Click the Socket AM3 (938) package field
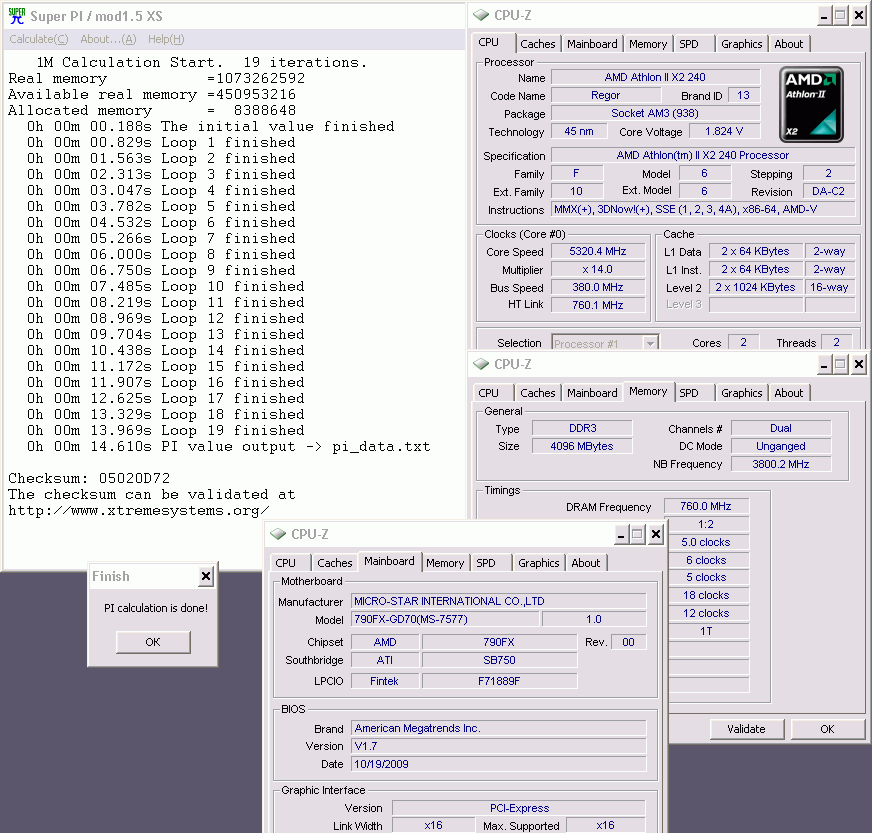 (x=655, y=113)
